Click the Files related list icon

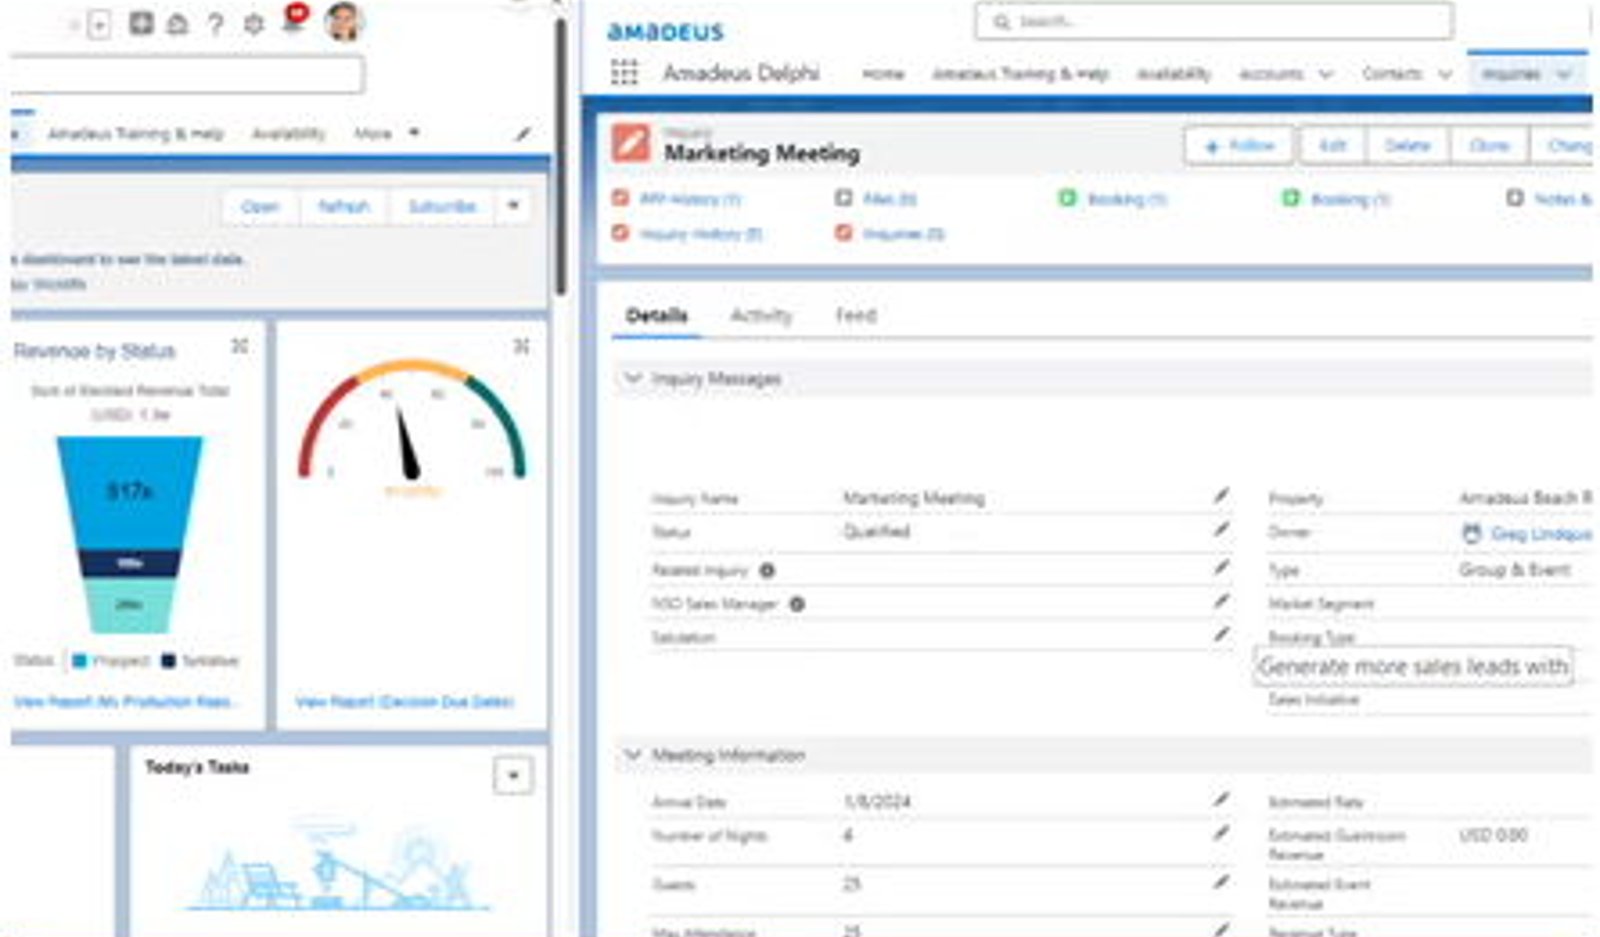point(844,198)
